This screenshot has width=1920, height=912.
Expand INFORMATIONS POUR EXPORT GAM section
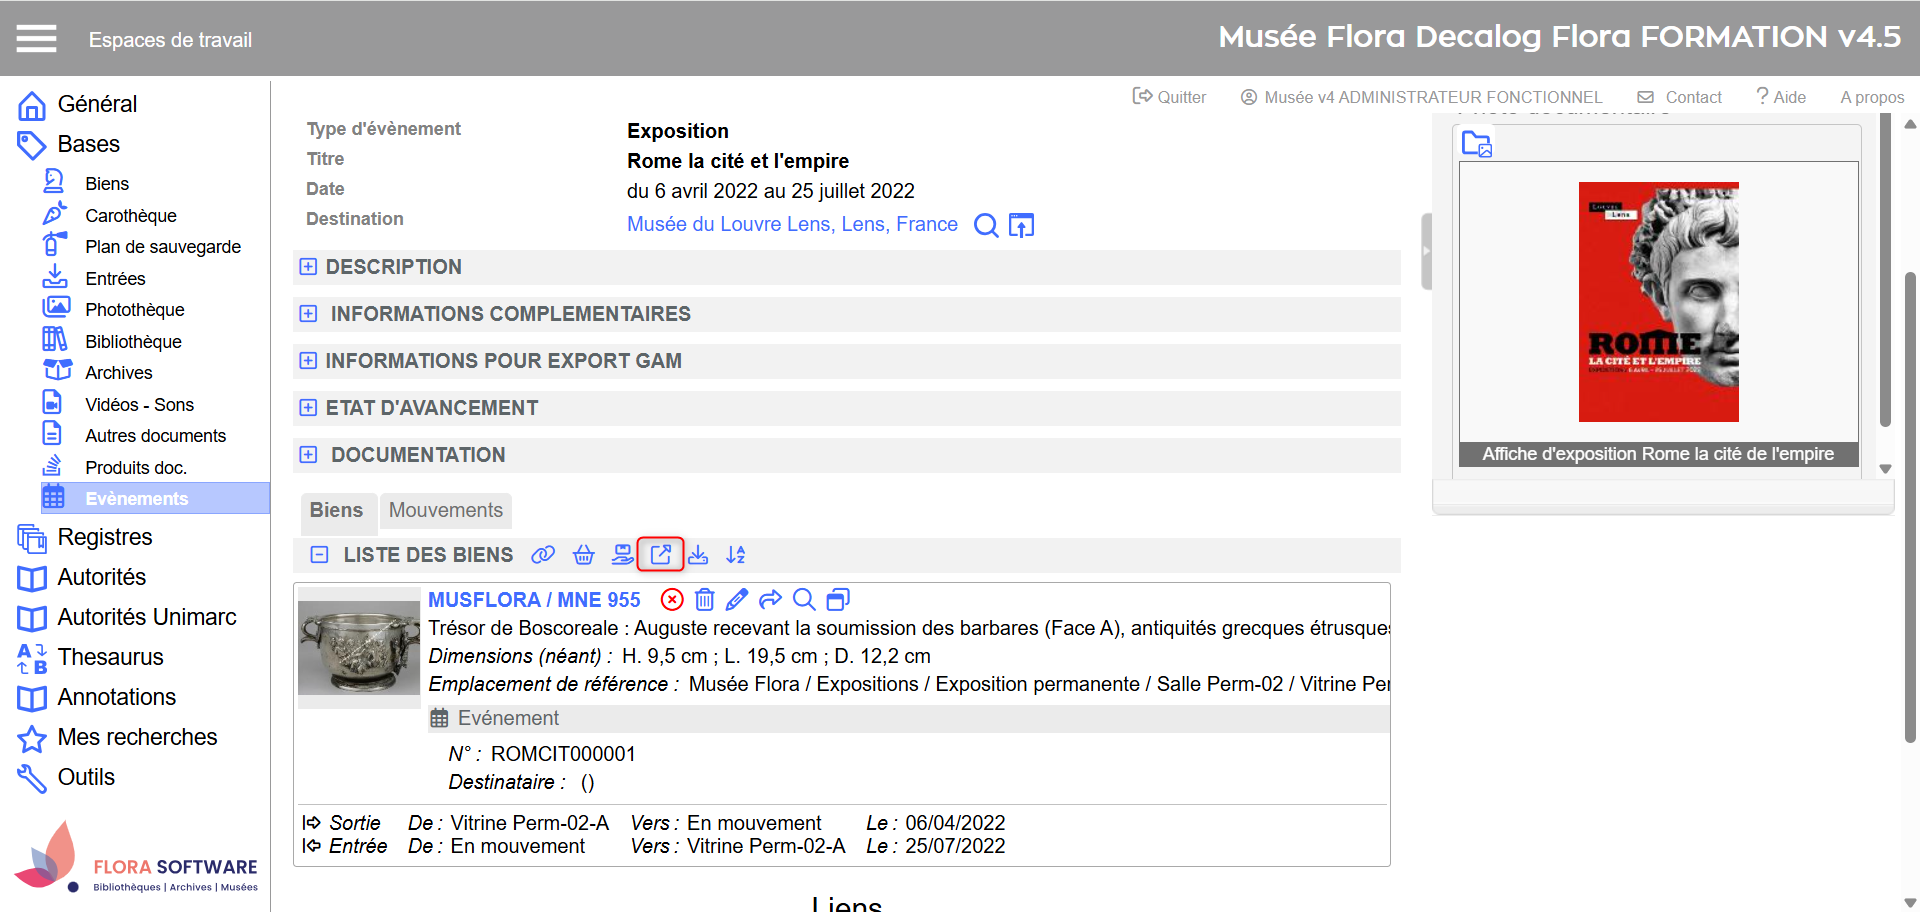[308, 361]
